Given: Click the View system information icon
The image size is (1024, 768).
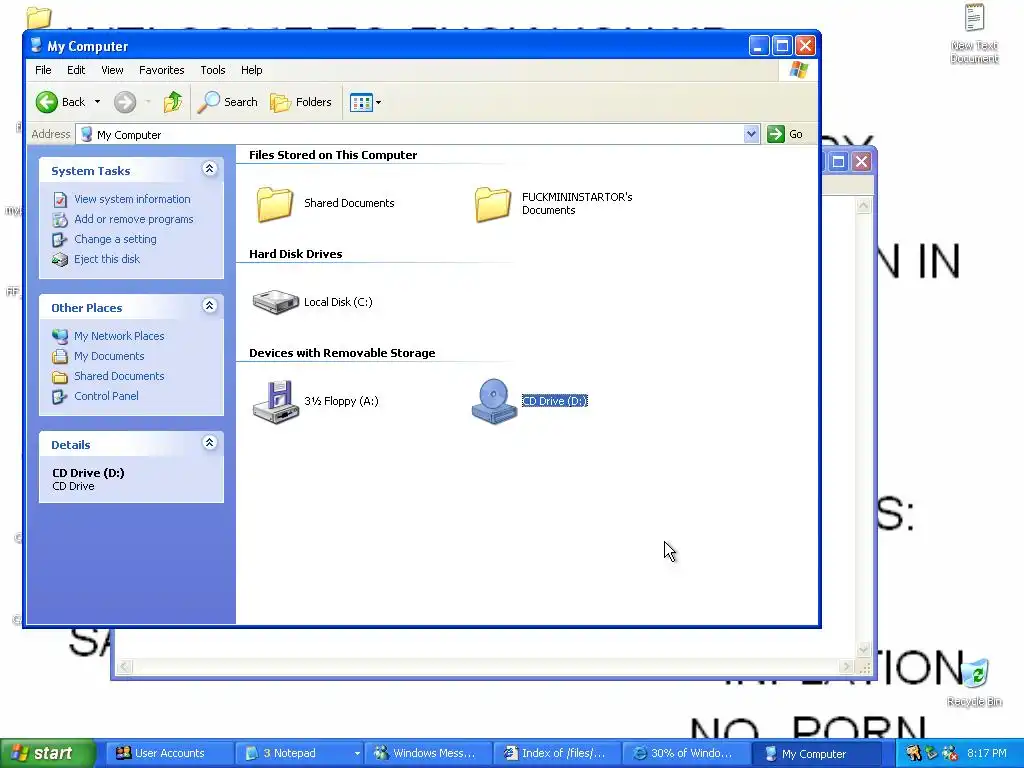Looking at the screenshot, I should tap(60, 199).
